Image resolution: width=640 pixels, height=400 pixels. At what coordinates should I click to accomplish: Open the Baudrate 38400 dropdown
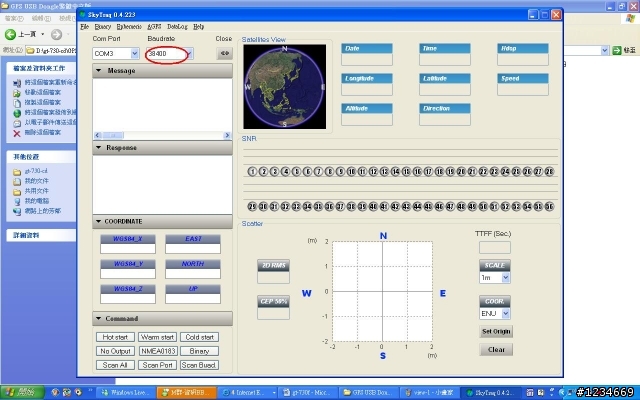pyautogui.click(x=189, y=53)
